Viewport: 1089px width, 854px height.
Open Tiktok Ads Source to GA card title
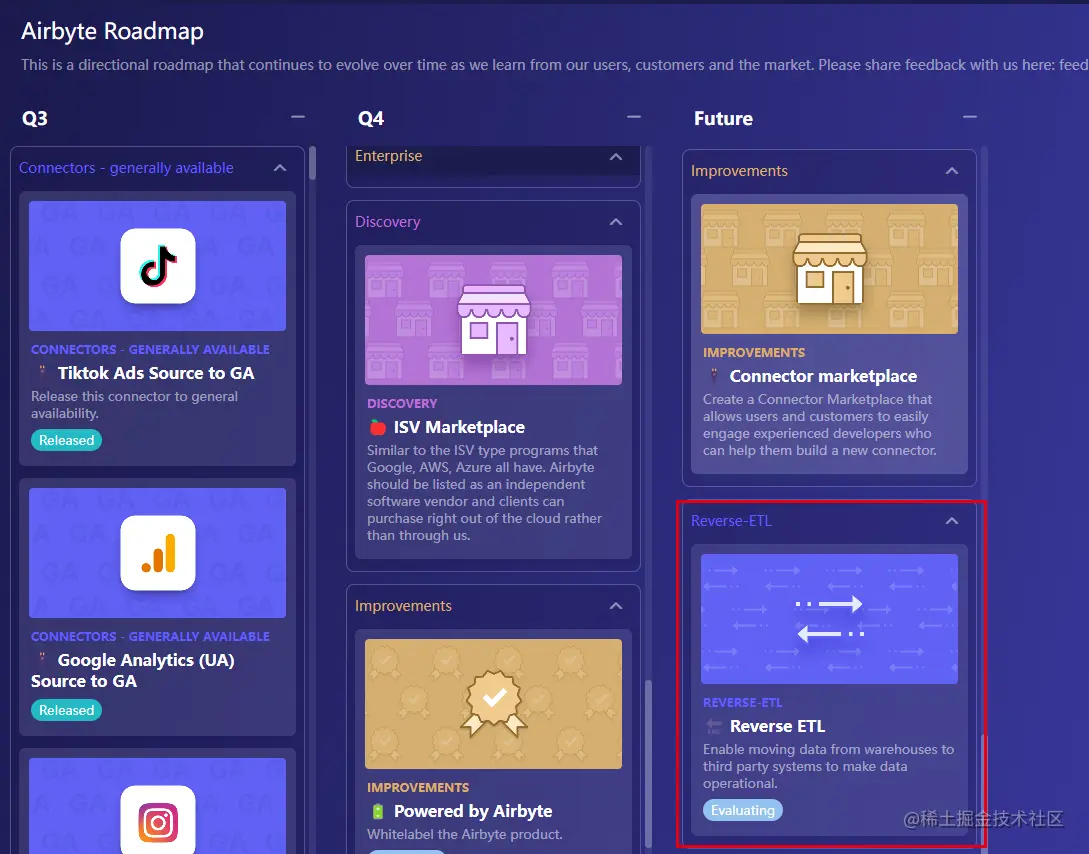click(x=156, y=373)
